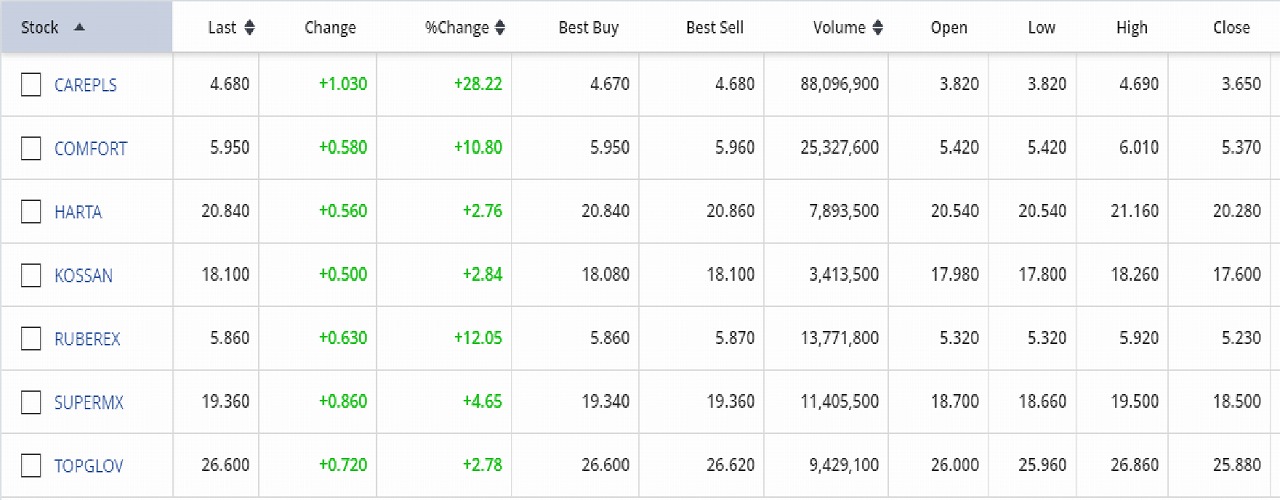Click the SUPERMX stock name link
Image resolution: width=1280 pixels, height=500 pixels.
pyautogui.click(x=89, y=402)
